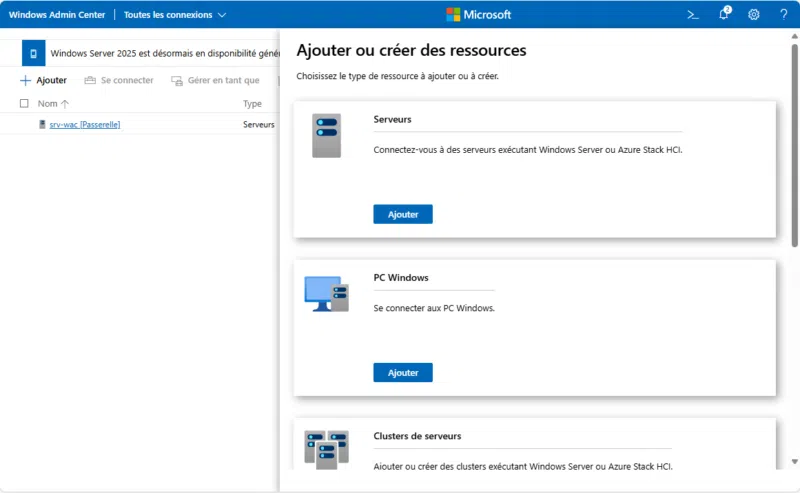Viewport: 800px width, 493px height.
Task: Open the PowerShell console icon
Action: click(x=692, y=14)
